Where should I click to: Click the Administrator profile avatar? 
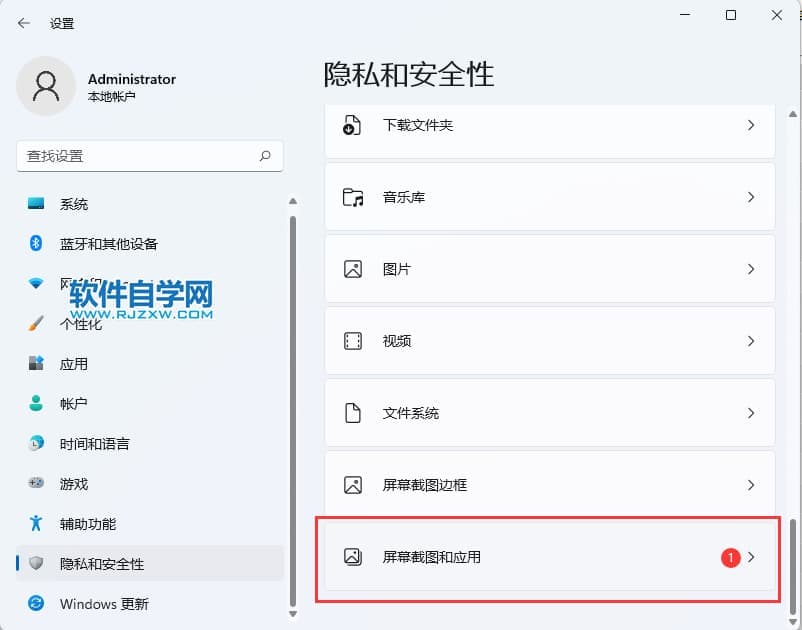pyautogui.click(x=45, y=86)
